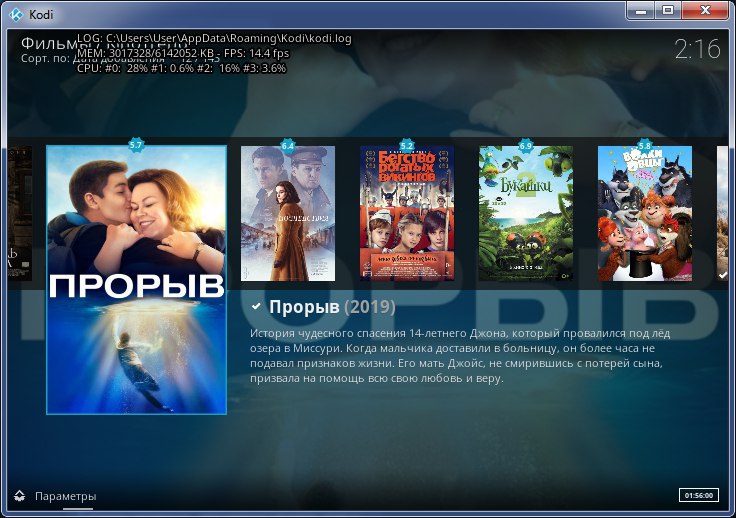This screenshot has width=736, height=518.
Task: Click the movie plot description text
Action: tap(460, 356)
